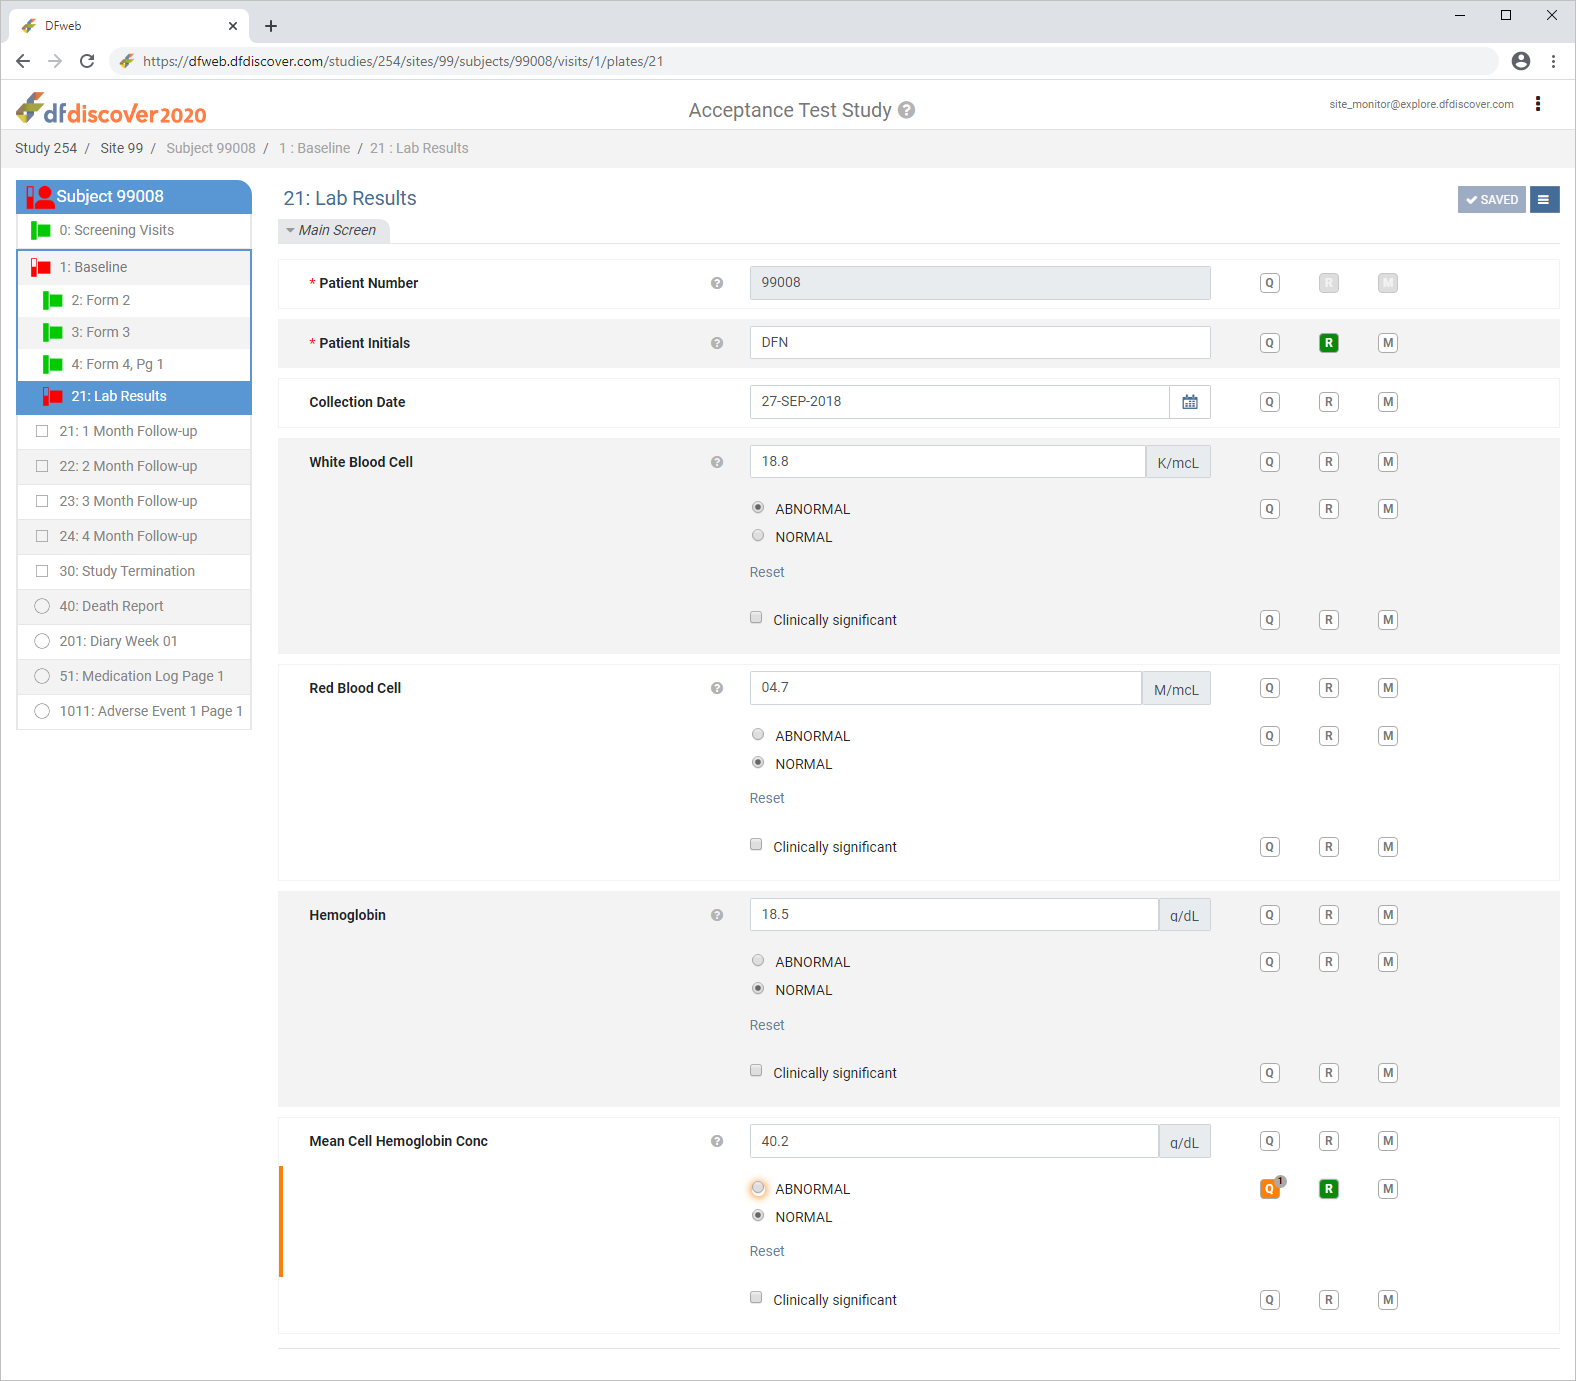1576x1381 pixels.
Task: Open the blue form options menu icon
Action: pos(1544,200)
